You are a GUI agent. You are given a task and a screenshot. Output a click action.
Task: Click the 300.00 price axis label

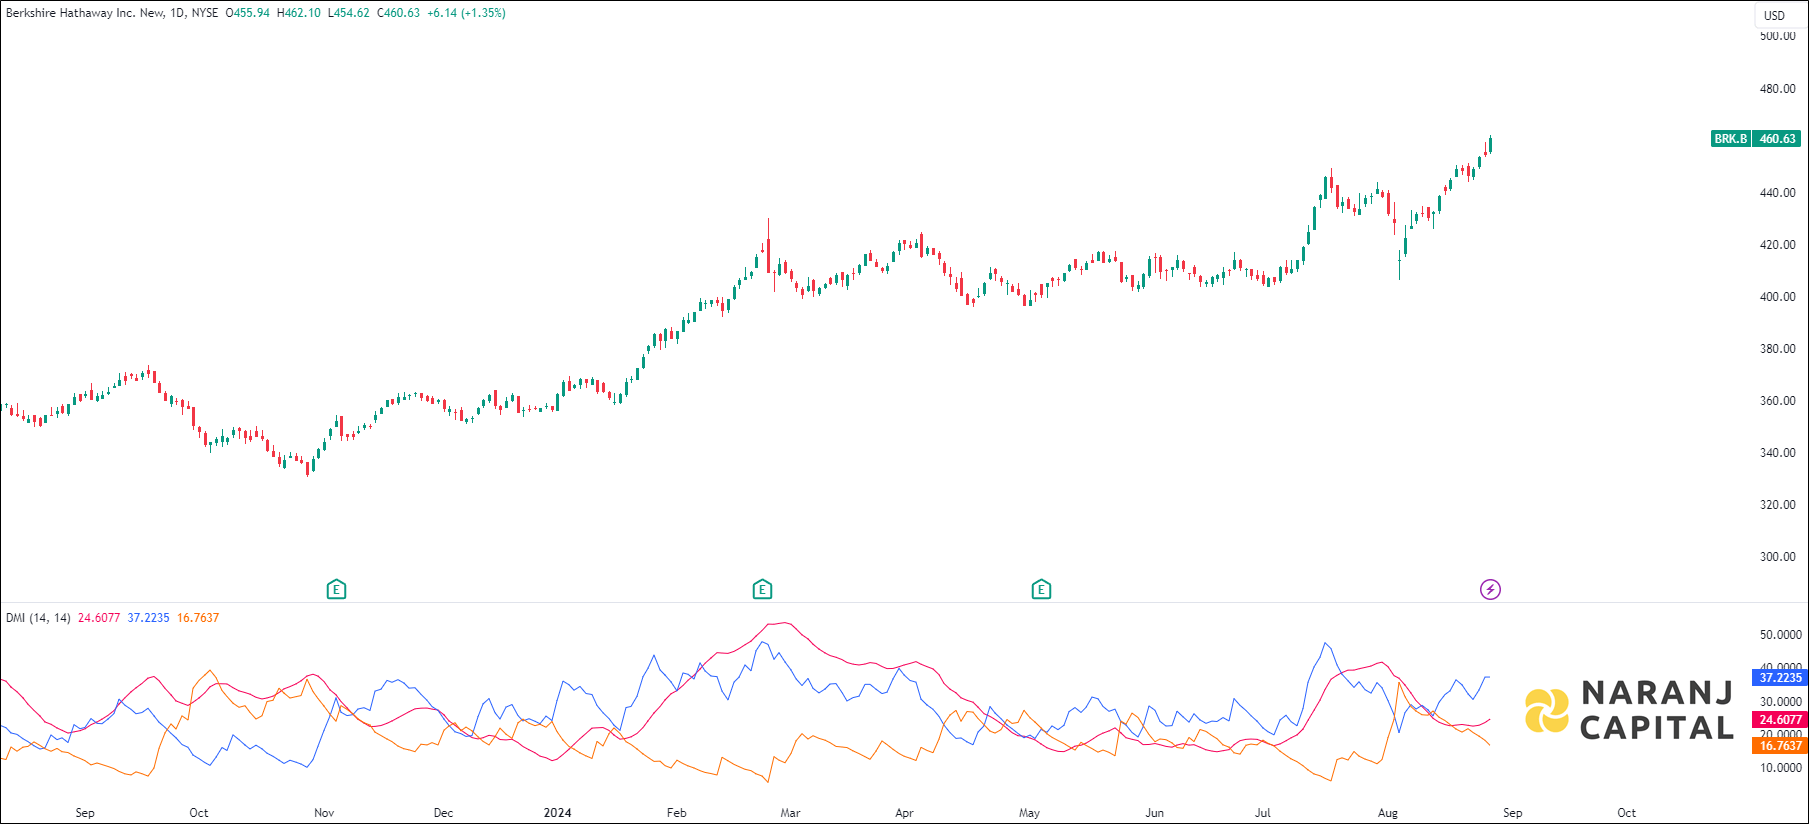(x=1777, y=557)
